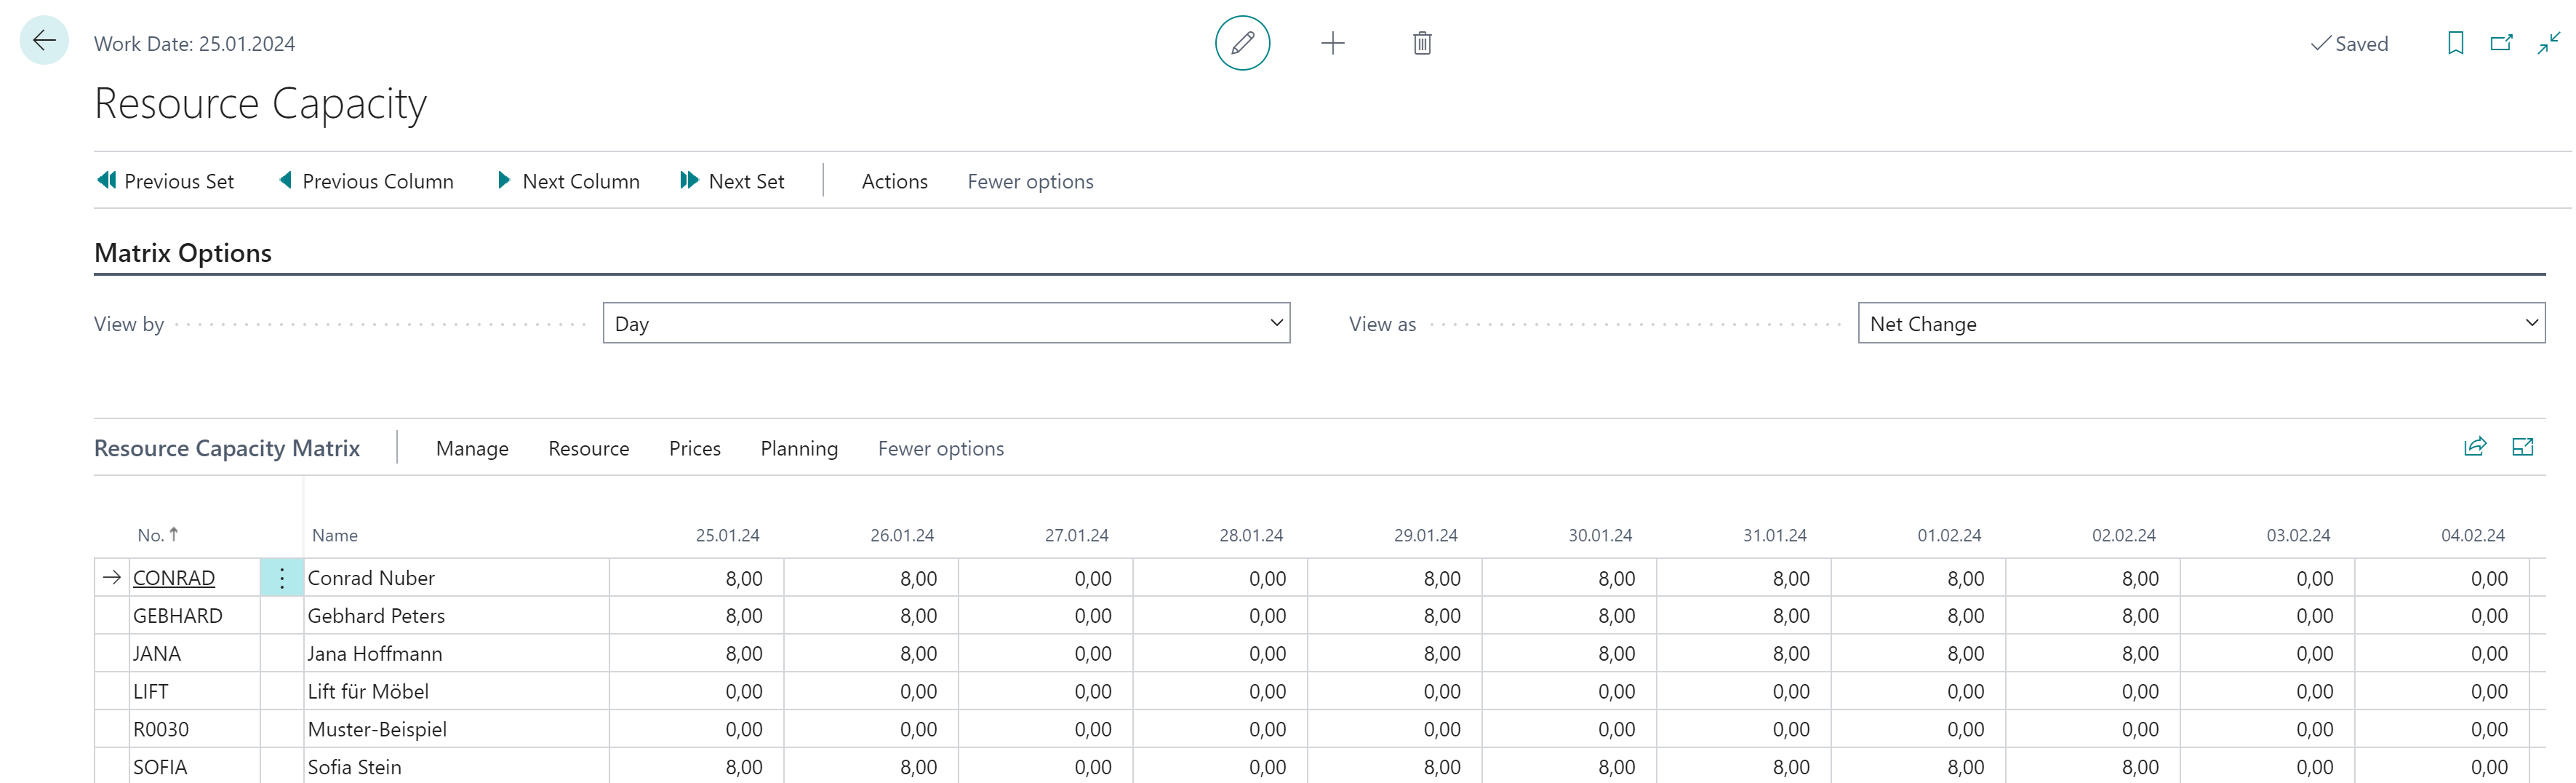Click the 30.01.24 column header
Image resolution: width=2576 pixels, height=783 pixels.
pos(1600,535)
